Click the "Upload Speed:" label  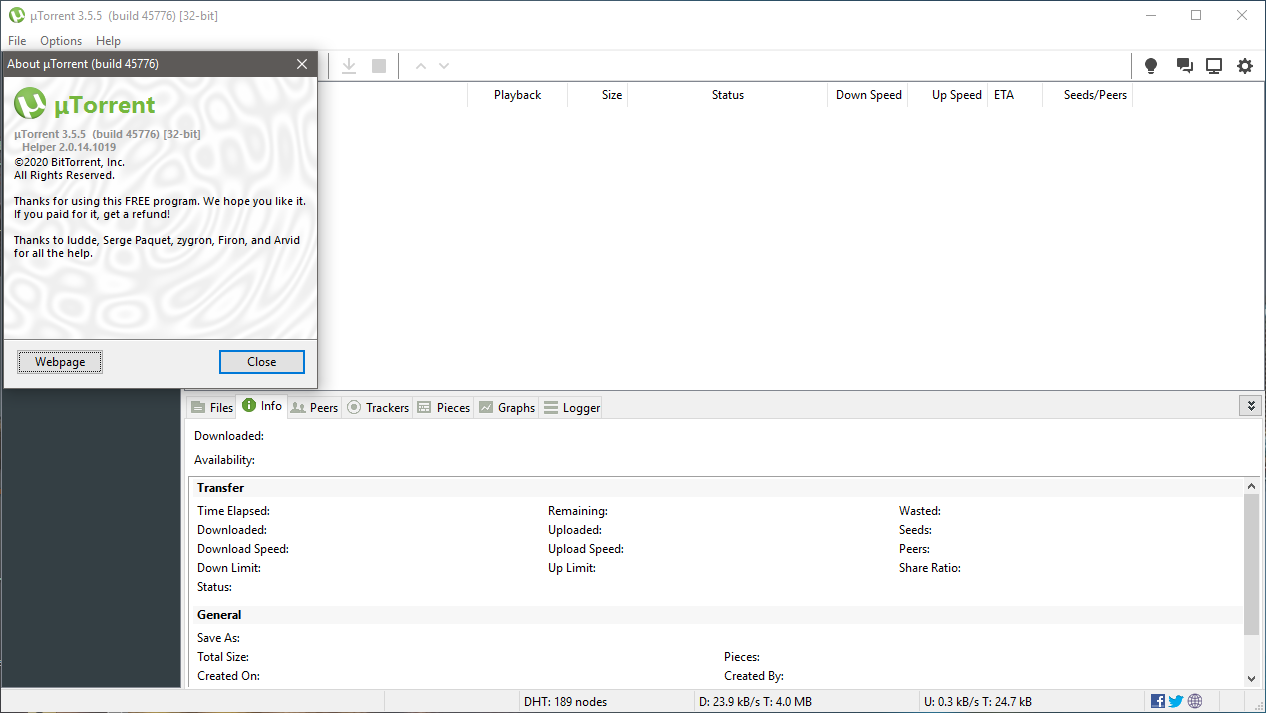586,549
